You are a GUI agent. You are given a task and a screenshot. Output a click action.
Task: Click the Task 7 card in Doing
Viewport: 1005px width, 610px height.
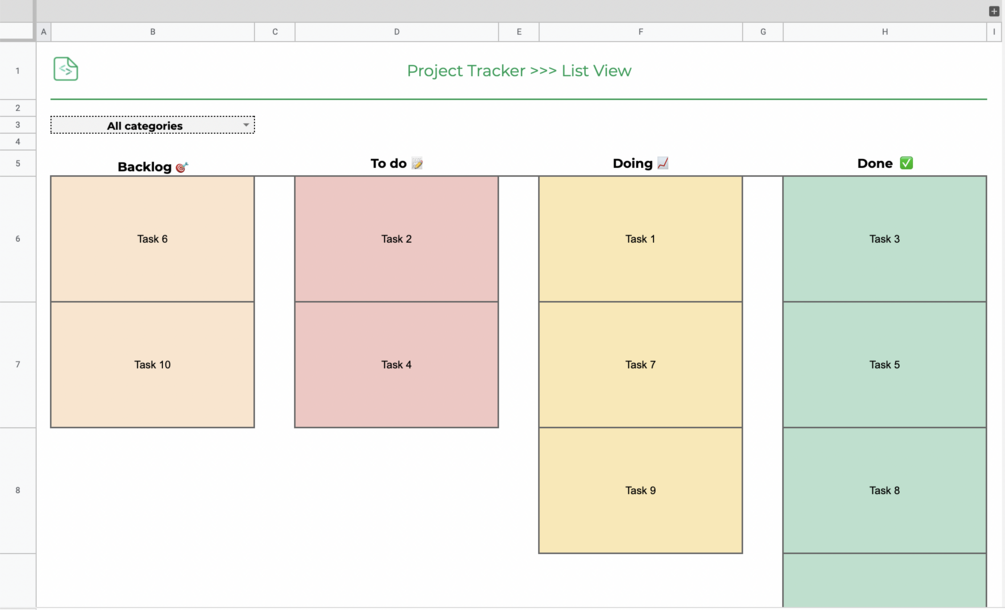(x=640, y=365)
